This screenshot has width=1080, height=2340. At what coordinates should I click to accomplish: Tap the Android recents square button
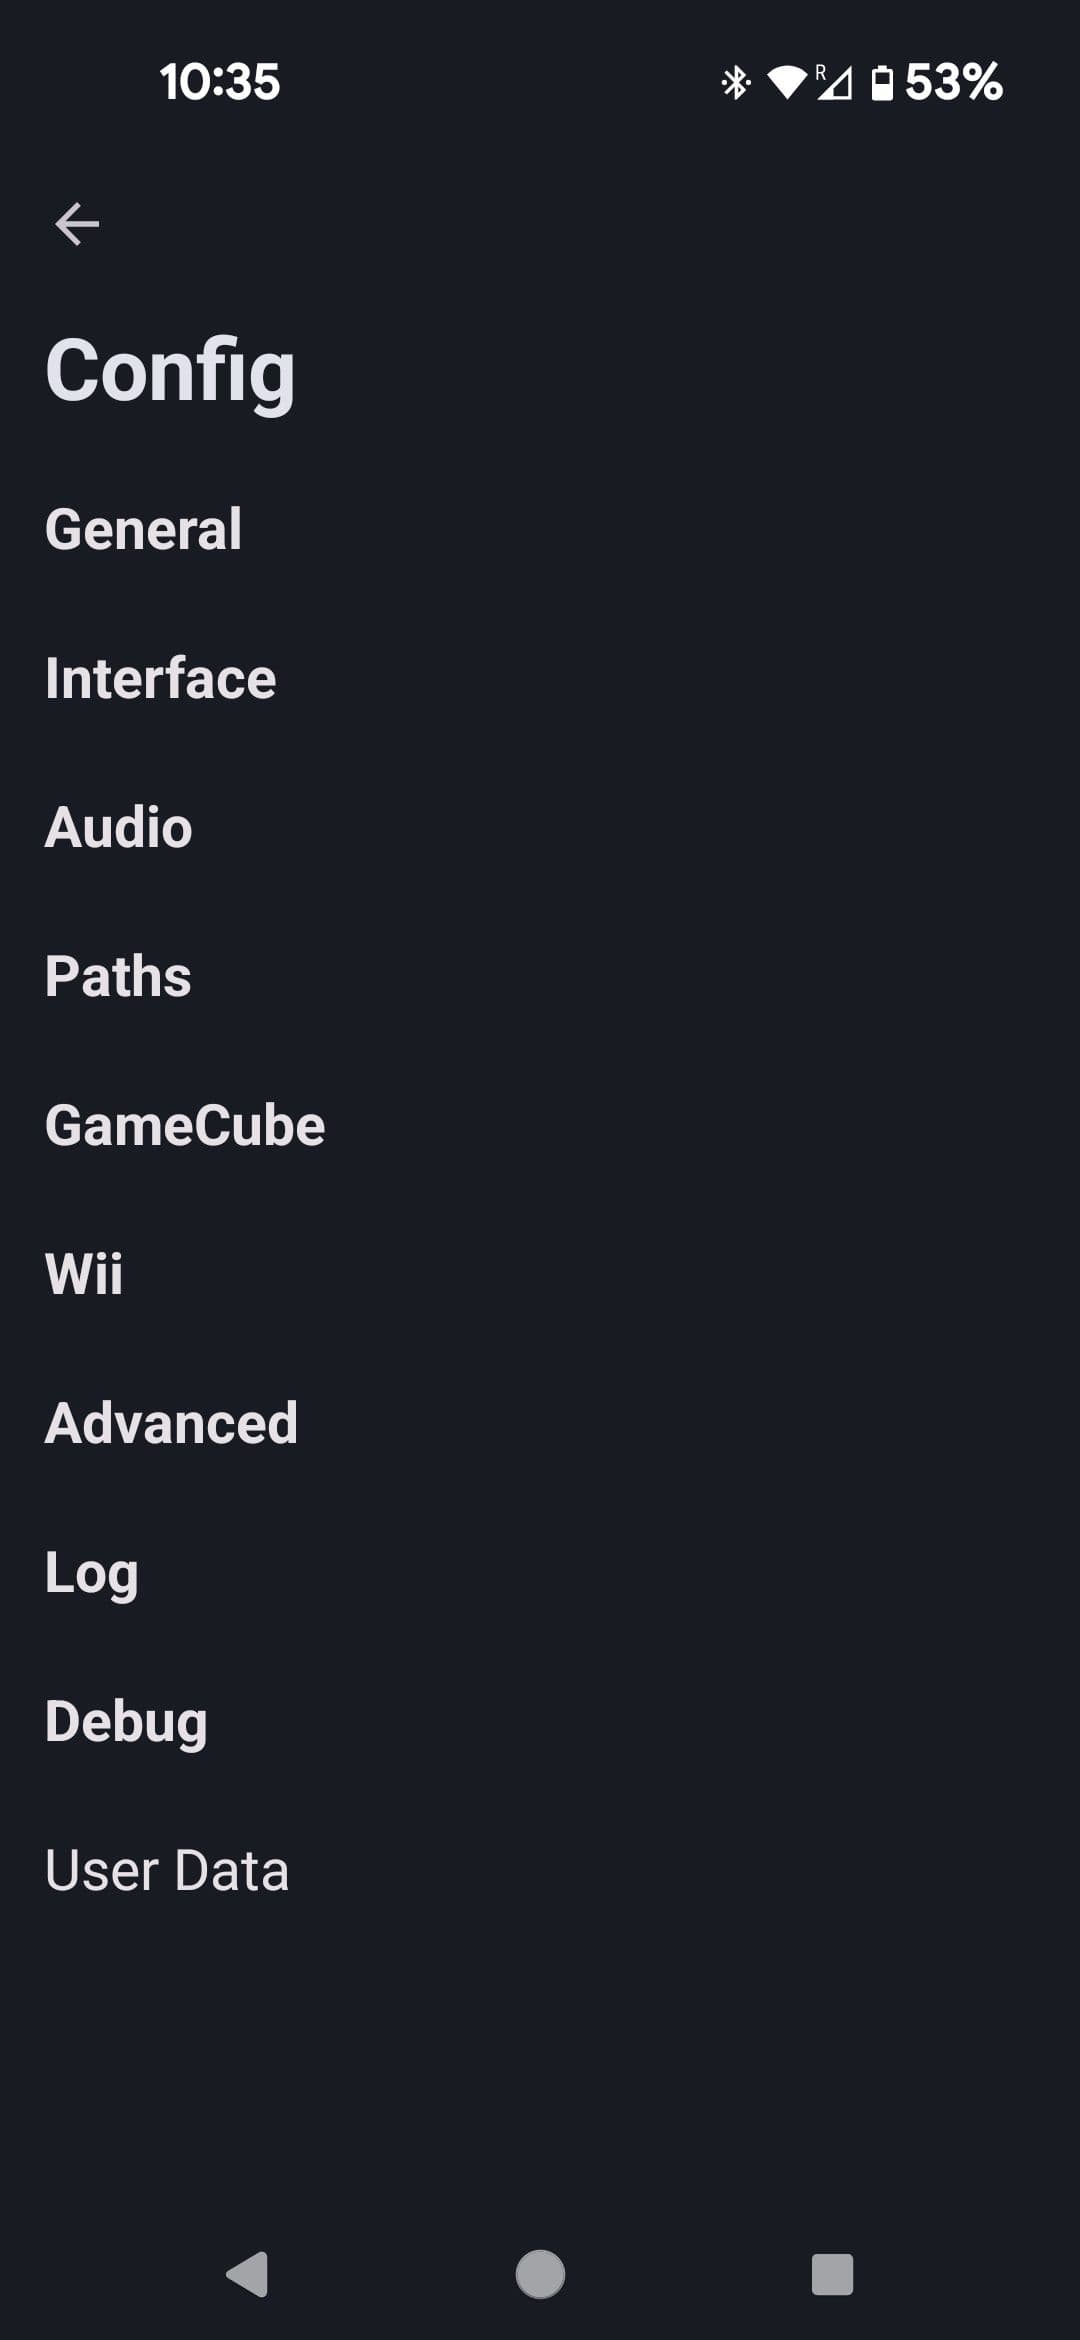[x=832, y=2274]
